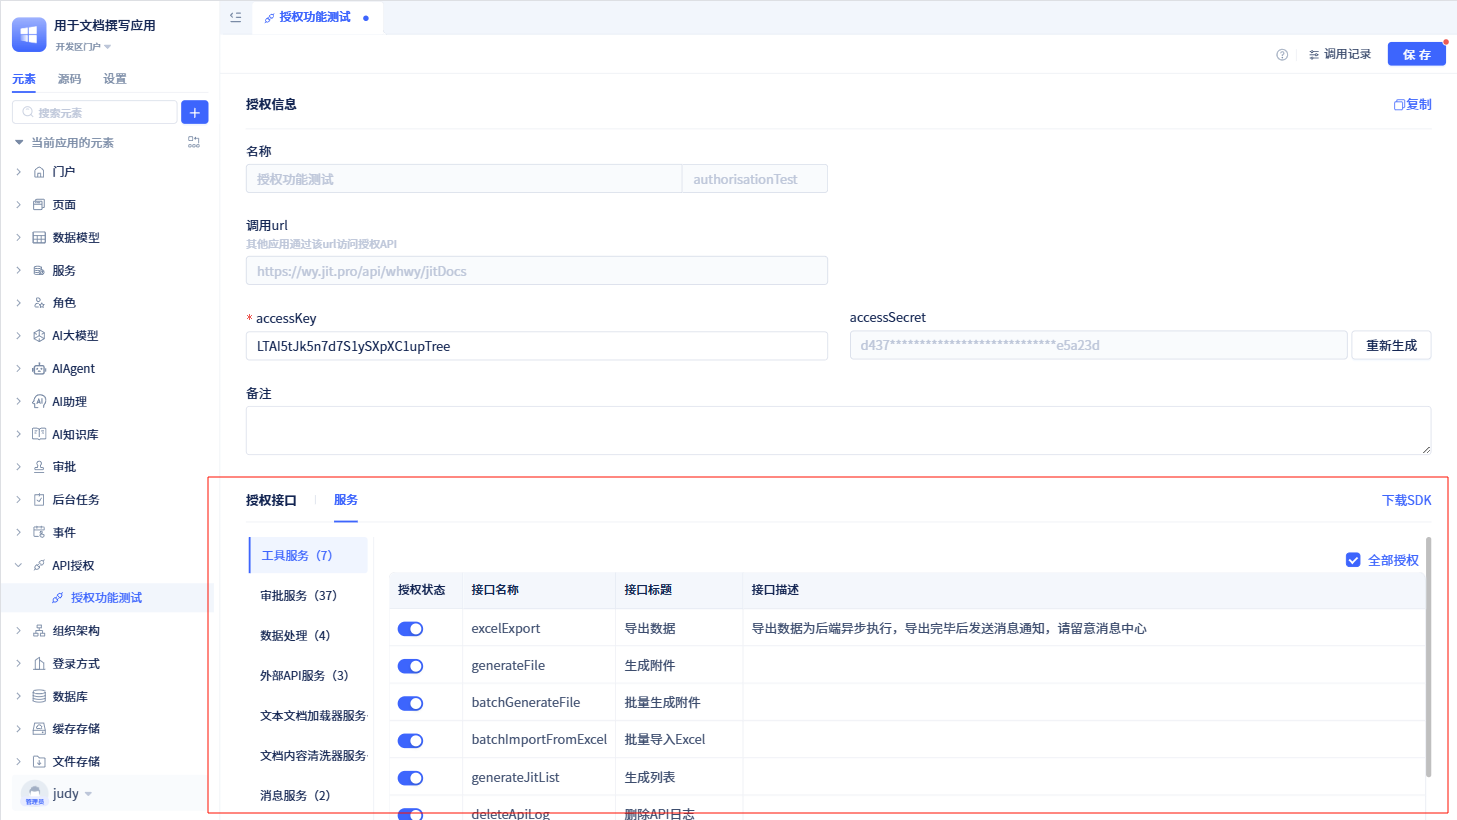The image size is (1457, 820).
Task: Uncheck the 全部授权 checkbox
Action: (1353, 560)
